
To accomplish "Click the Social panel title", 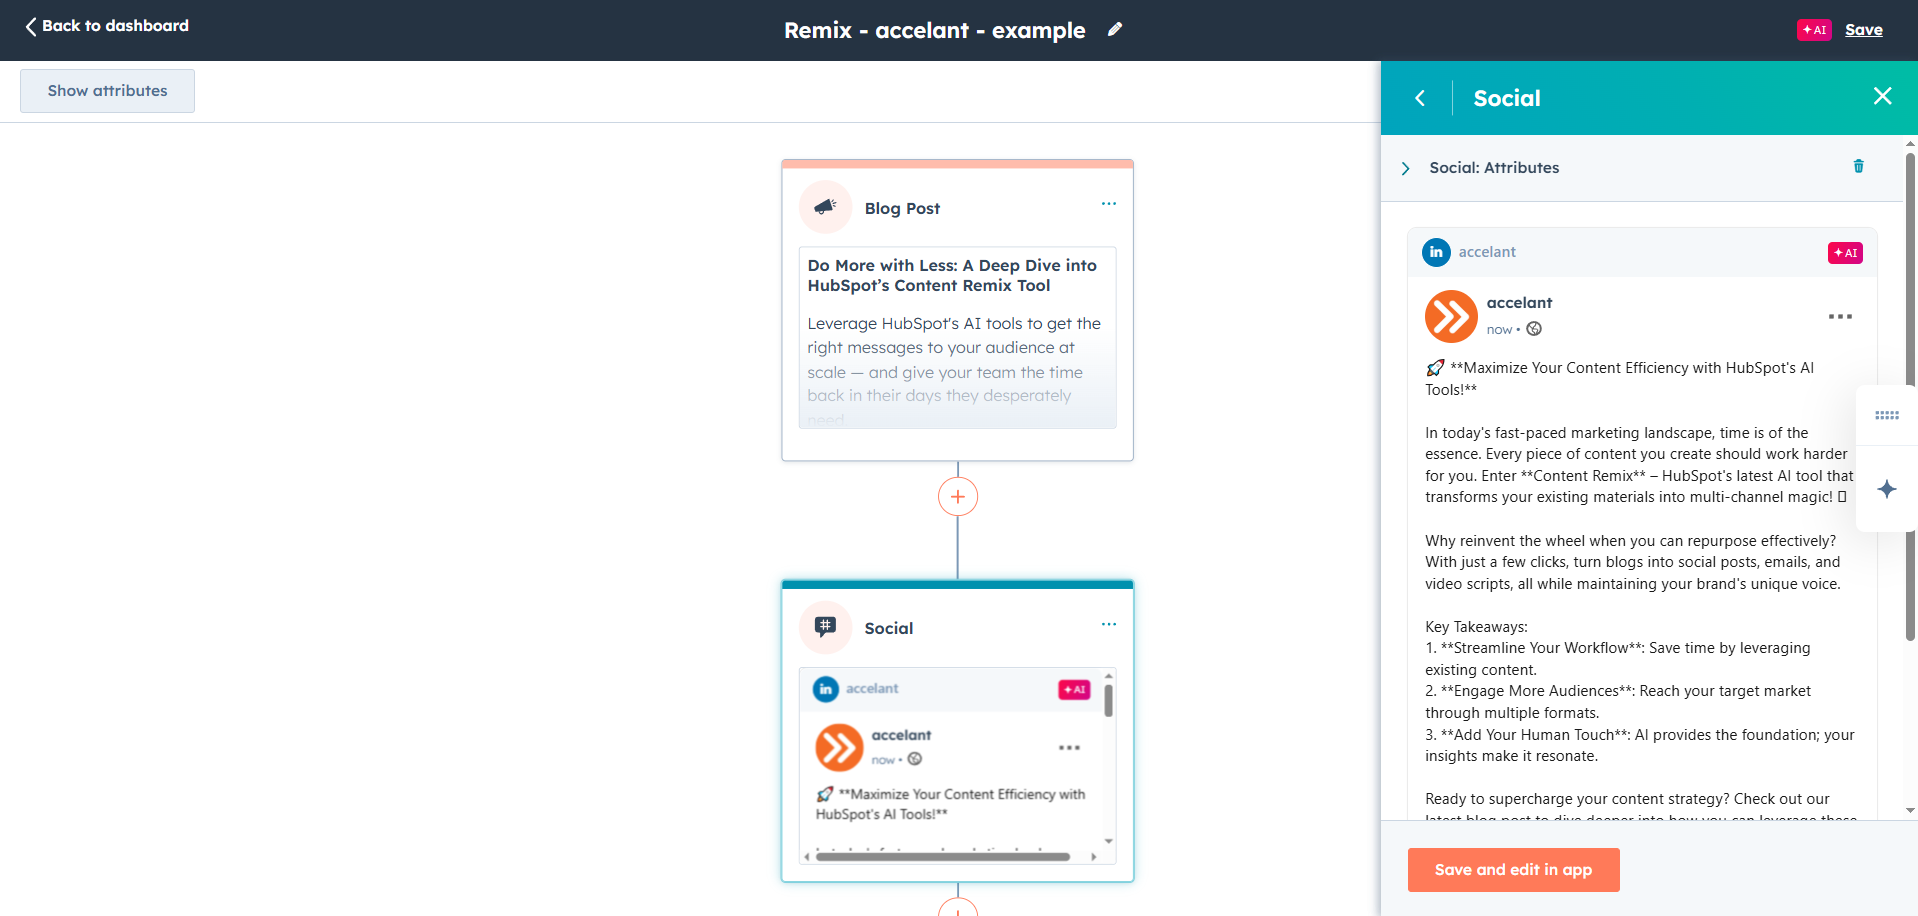I will (1507, 98).
